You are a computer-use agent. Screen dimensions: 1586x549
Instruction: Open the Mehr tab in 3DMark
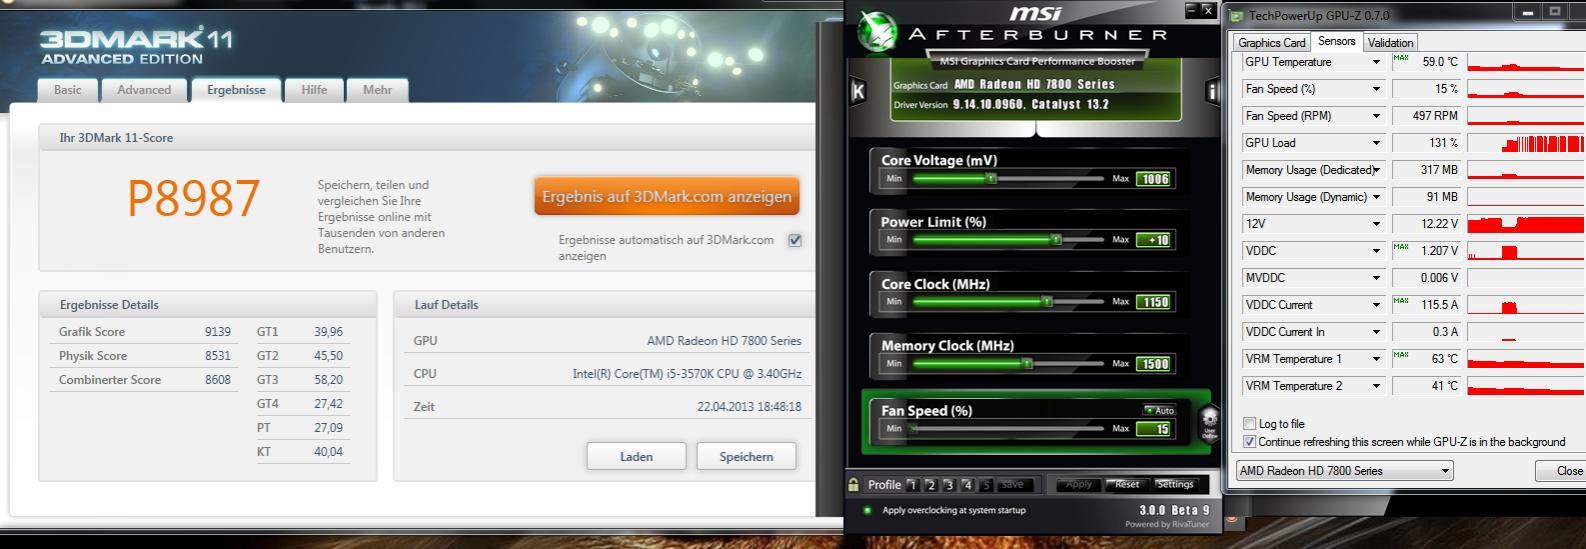click(x=377, y=90)
